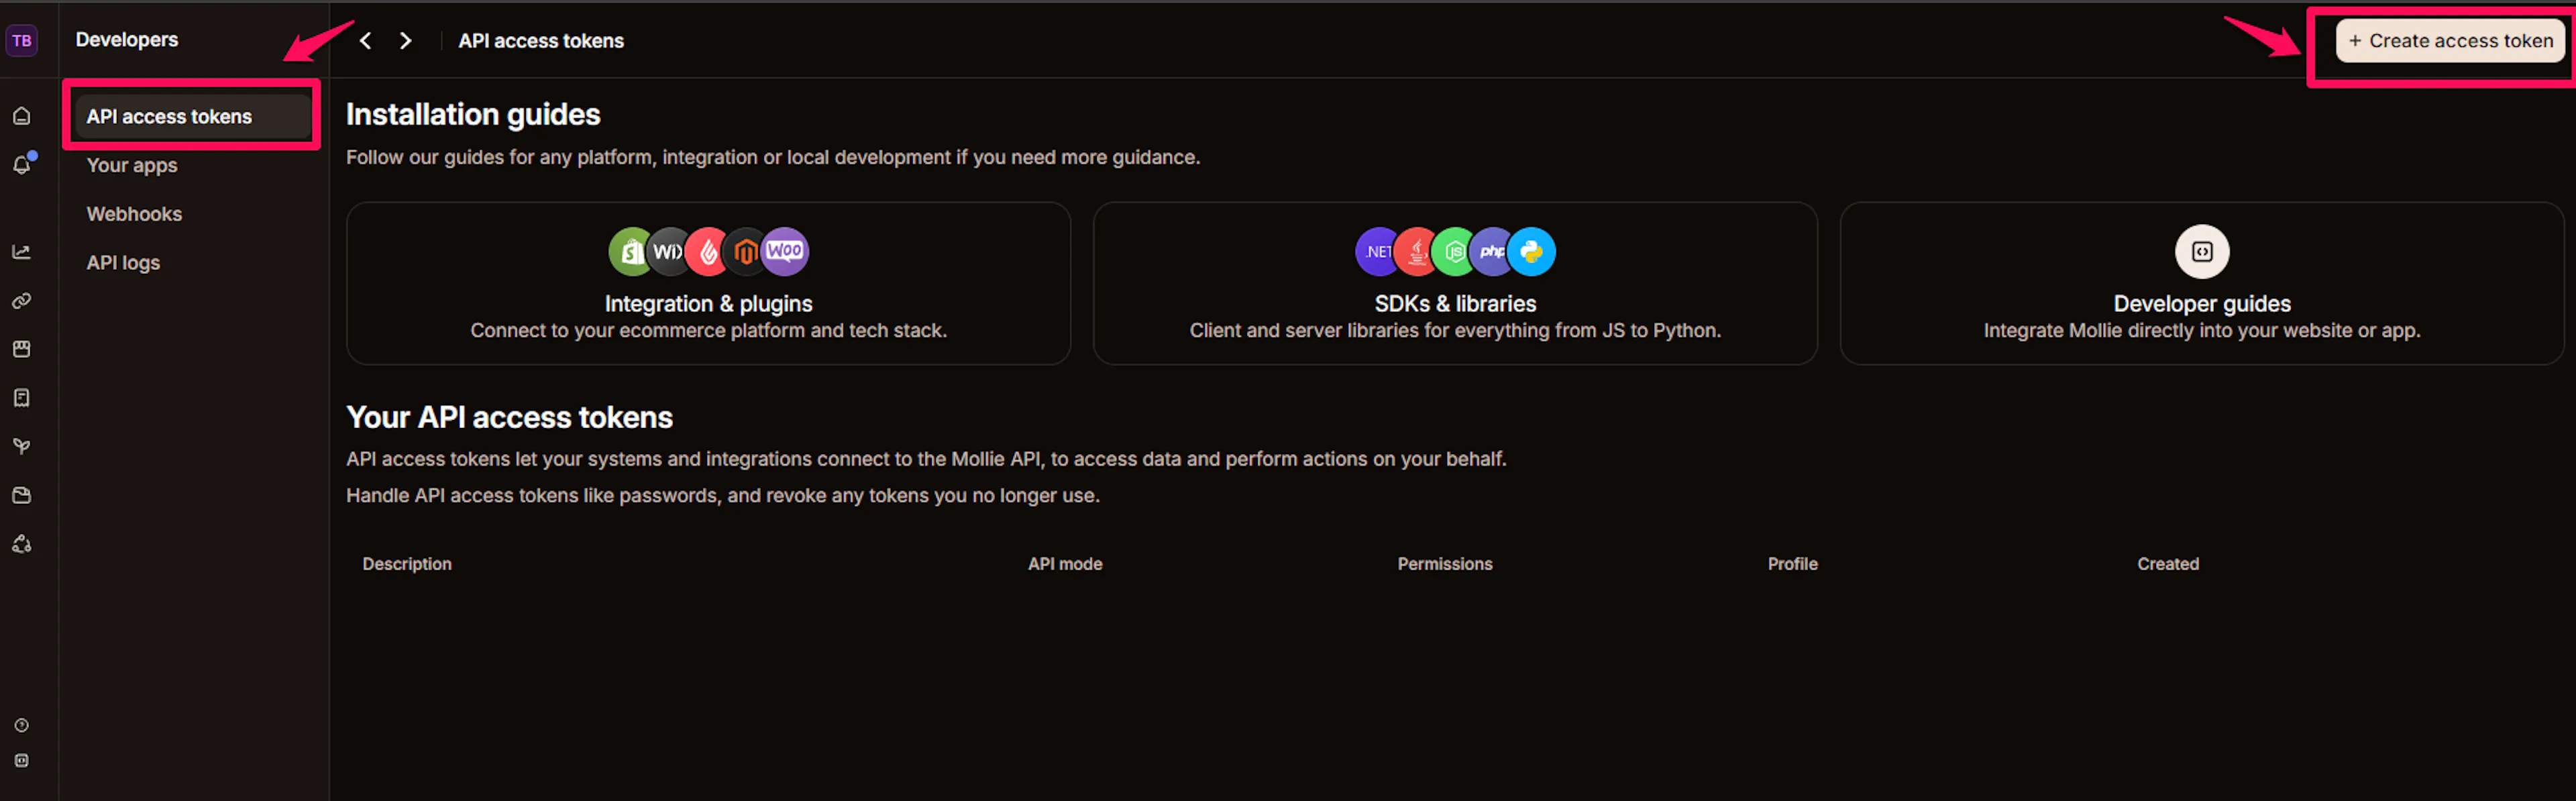The width and height of the screenshot is (2576, 801).
Task: Click text 'Connect to your ecommerce platform and tech stack.'
Action: (x=708, y=331)
